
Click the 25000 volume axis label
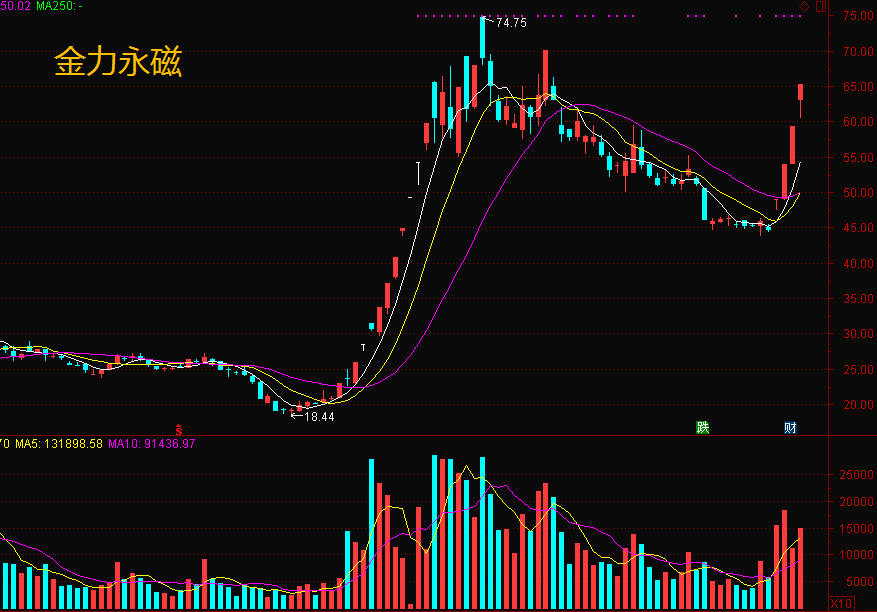856,475
